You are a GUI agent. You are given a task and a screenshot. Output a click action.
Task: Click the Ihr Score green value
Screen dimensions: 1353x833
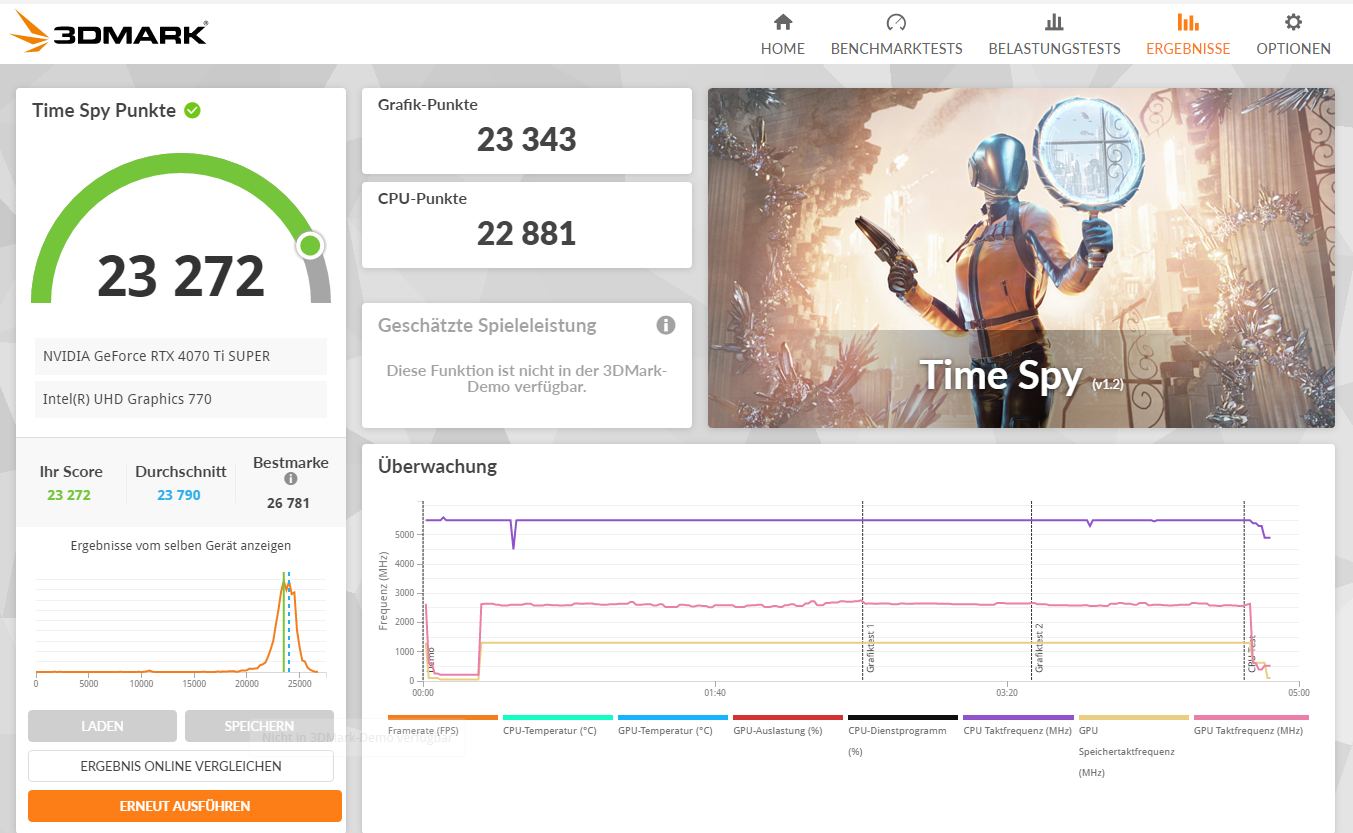[69, 495]
